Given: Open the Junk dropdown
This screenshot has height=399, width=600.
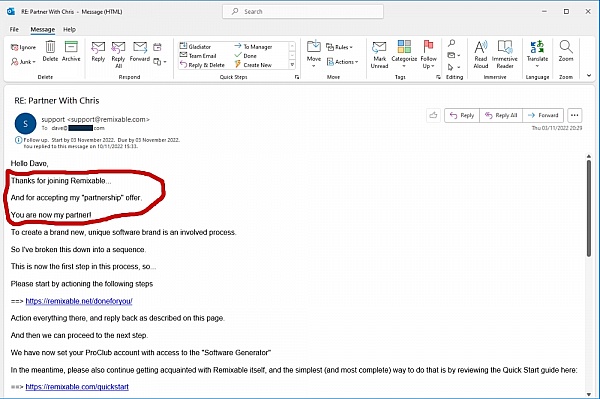Looking at the screenshot, I should click(x=24, y=62).
